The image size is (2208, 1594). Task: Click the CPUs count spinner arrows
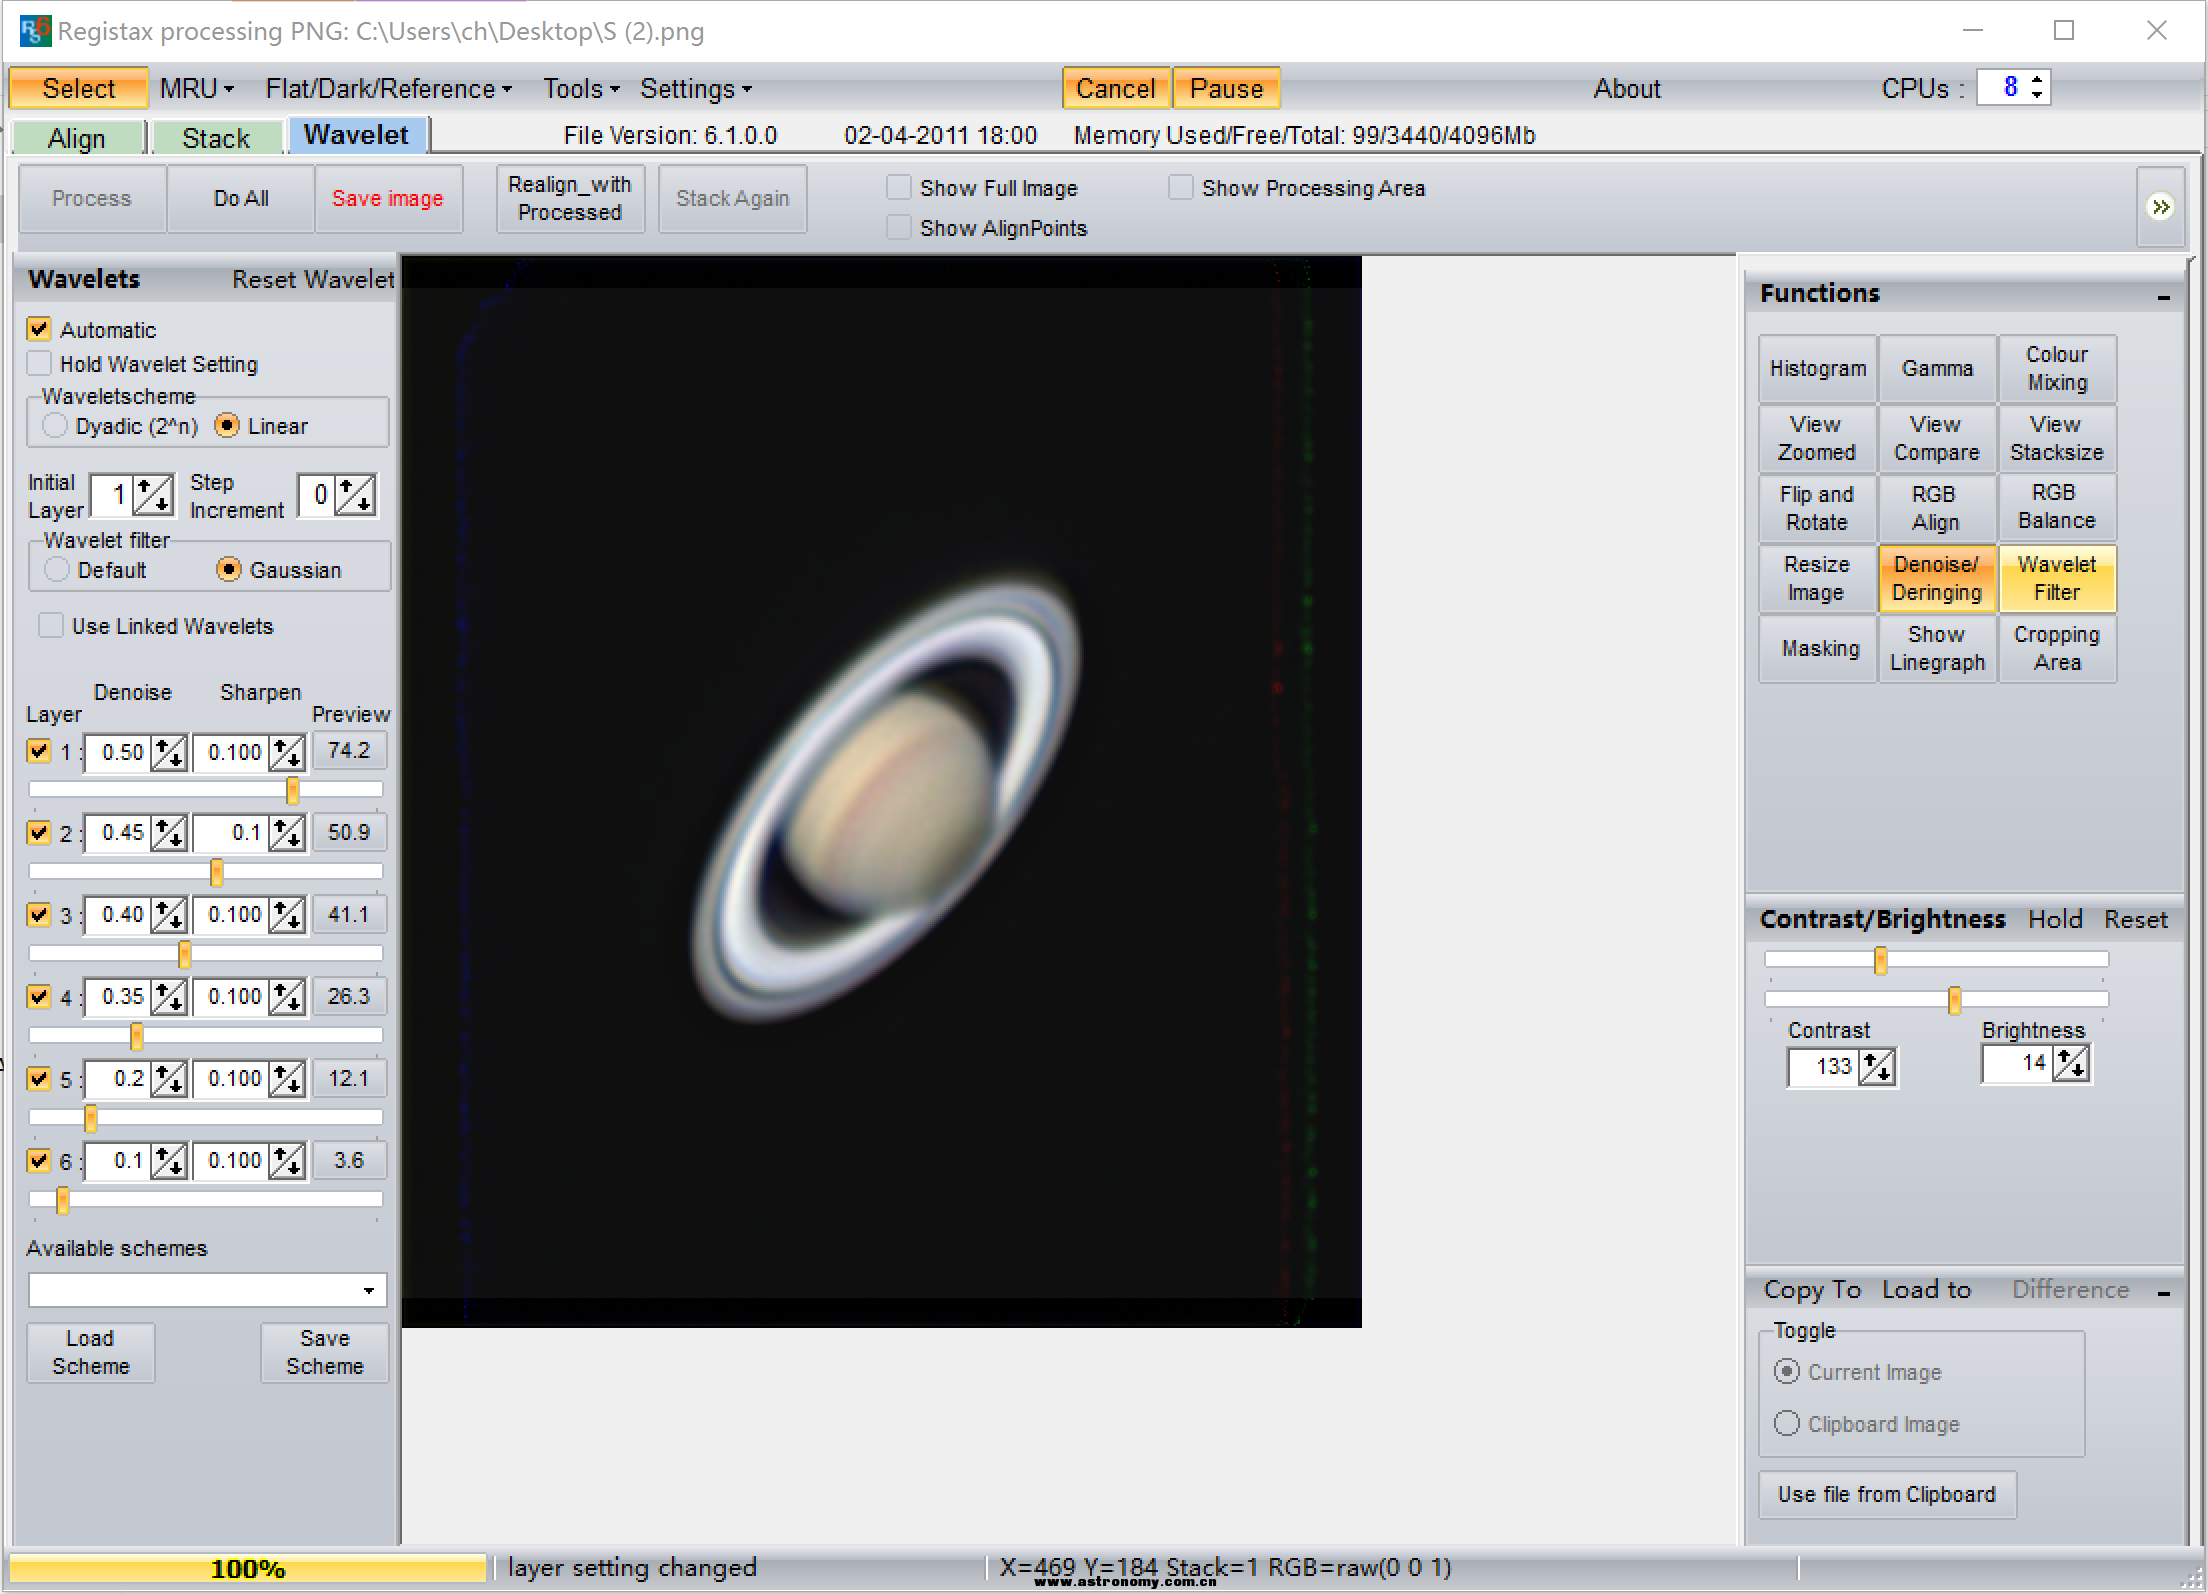tap(2037, 87)
